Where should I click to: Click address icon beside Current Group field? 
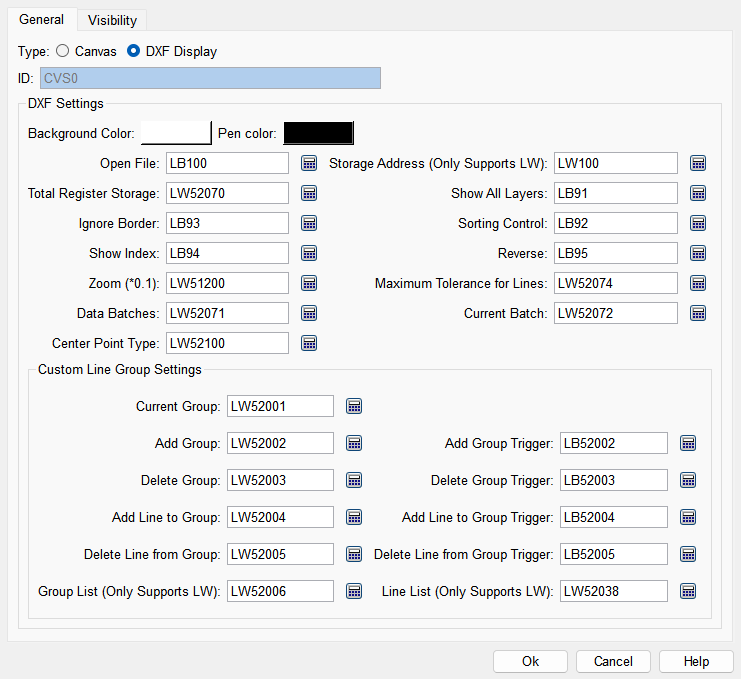[x=354, y=406]
